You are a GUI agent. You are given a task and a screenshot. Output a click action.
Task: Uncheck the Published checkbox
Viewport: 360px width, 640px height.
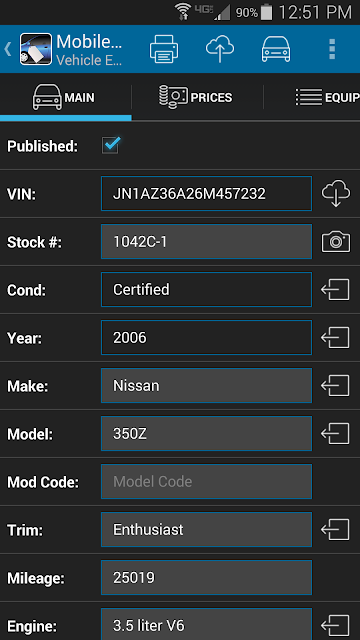(x=111, y=145)
